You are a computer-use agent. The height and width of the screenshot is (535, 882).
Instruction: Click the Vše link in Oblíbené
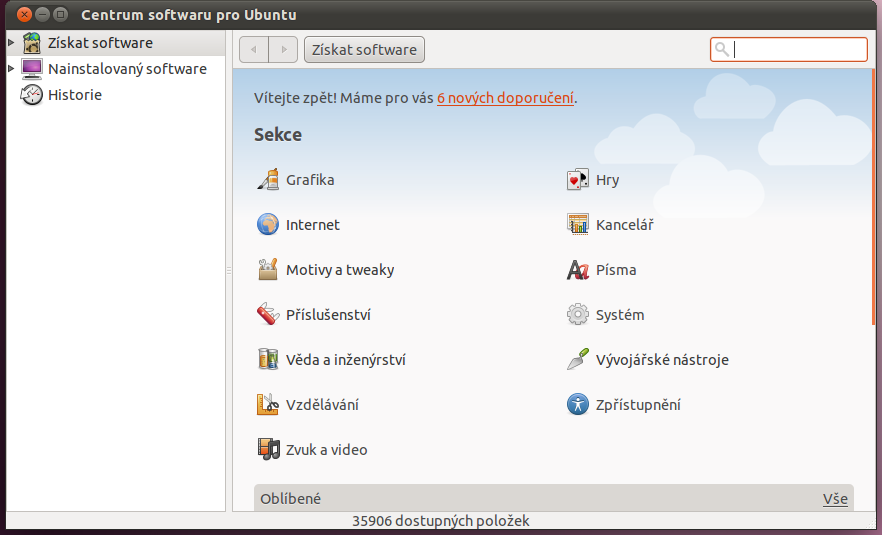pyautogui.click(x=835, y=499)
